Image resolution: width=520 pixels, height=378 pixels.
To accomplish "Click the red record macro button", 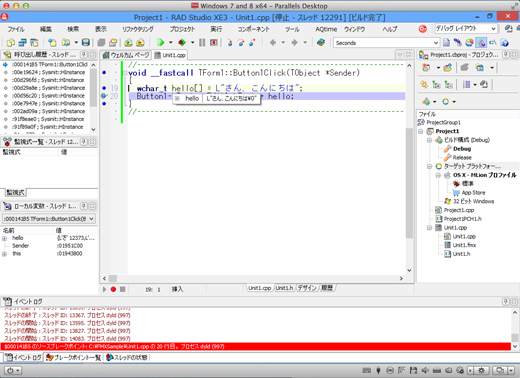I will pos(113,289).
